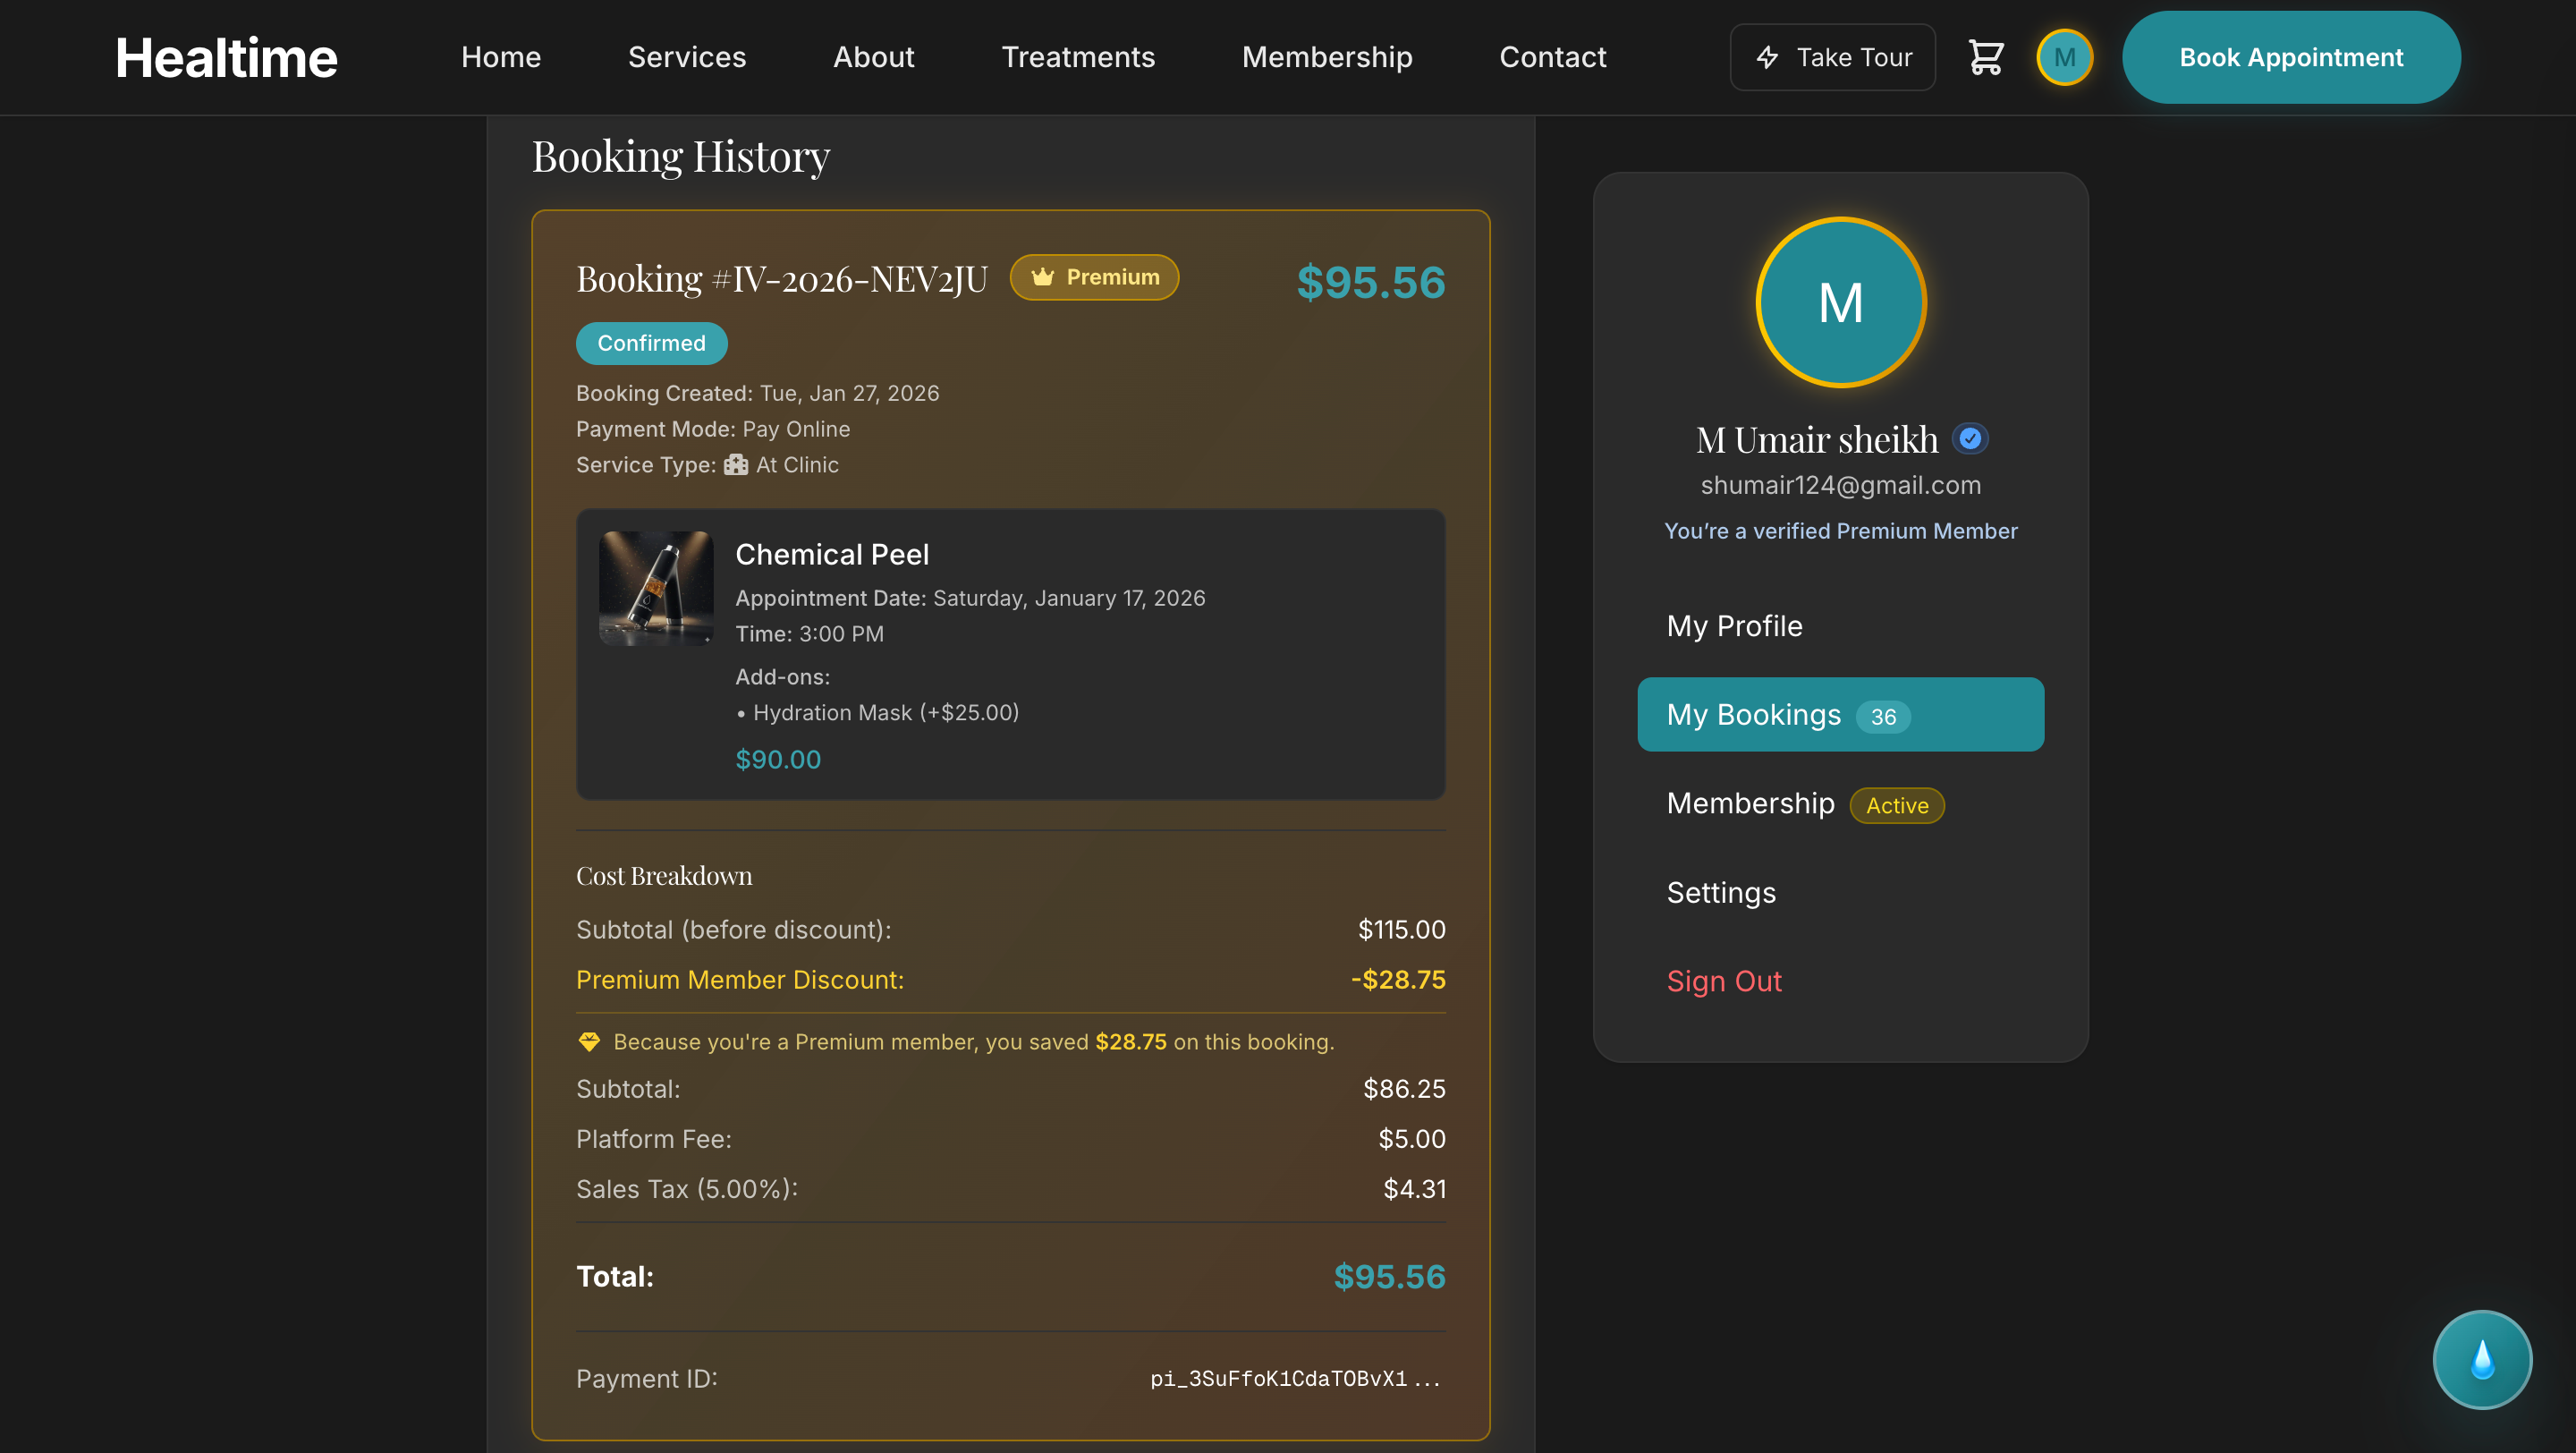Click the Confirmed status badge
Screen dimensions: 2576x1453
coord(651,343)
